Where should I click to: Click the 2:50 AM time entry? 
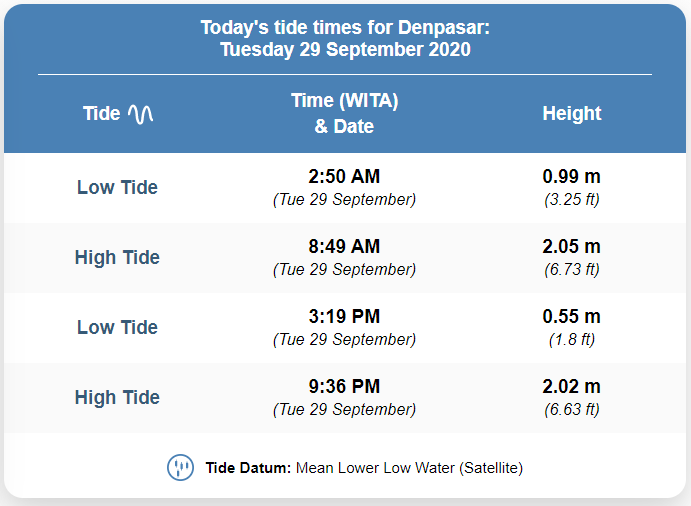(x=344, y=176)
